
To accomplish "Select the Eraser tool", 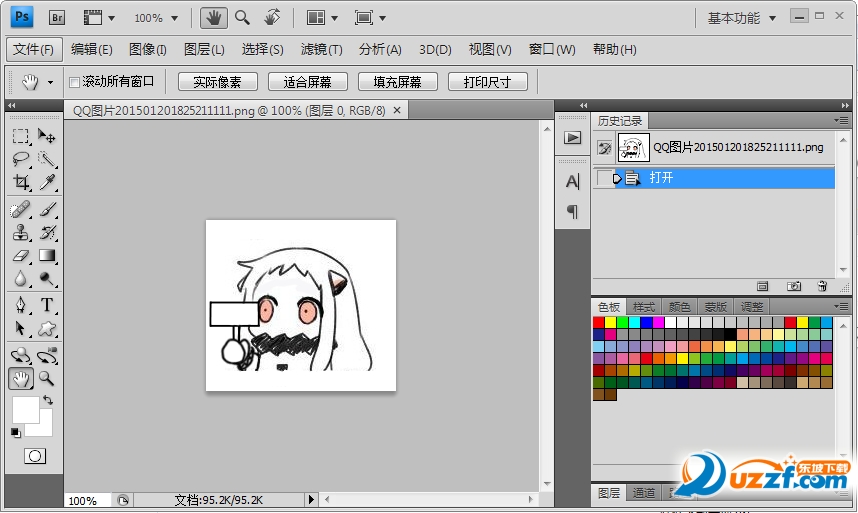I will pos(21,256).
